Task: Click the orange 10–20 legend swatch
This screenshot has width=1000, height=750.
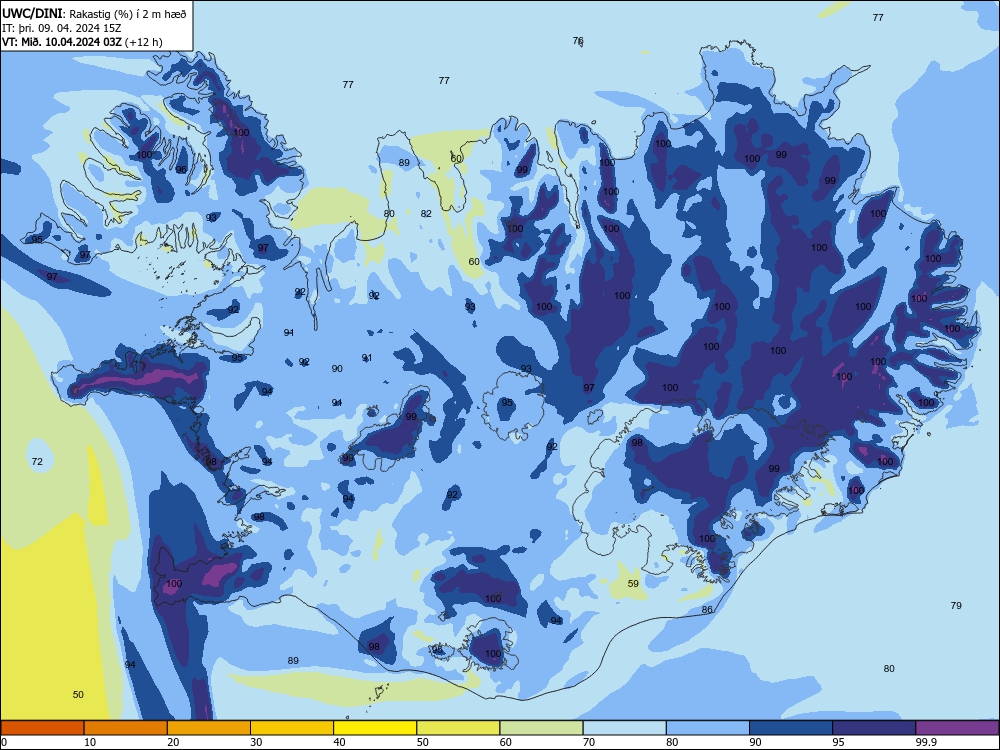Action: click(x=126, y=728)
